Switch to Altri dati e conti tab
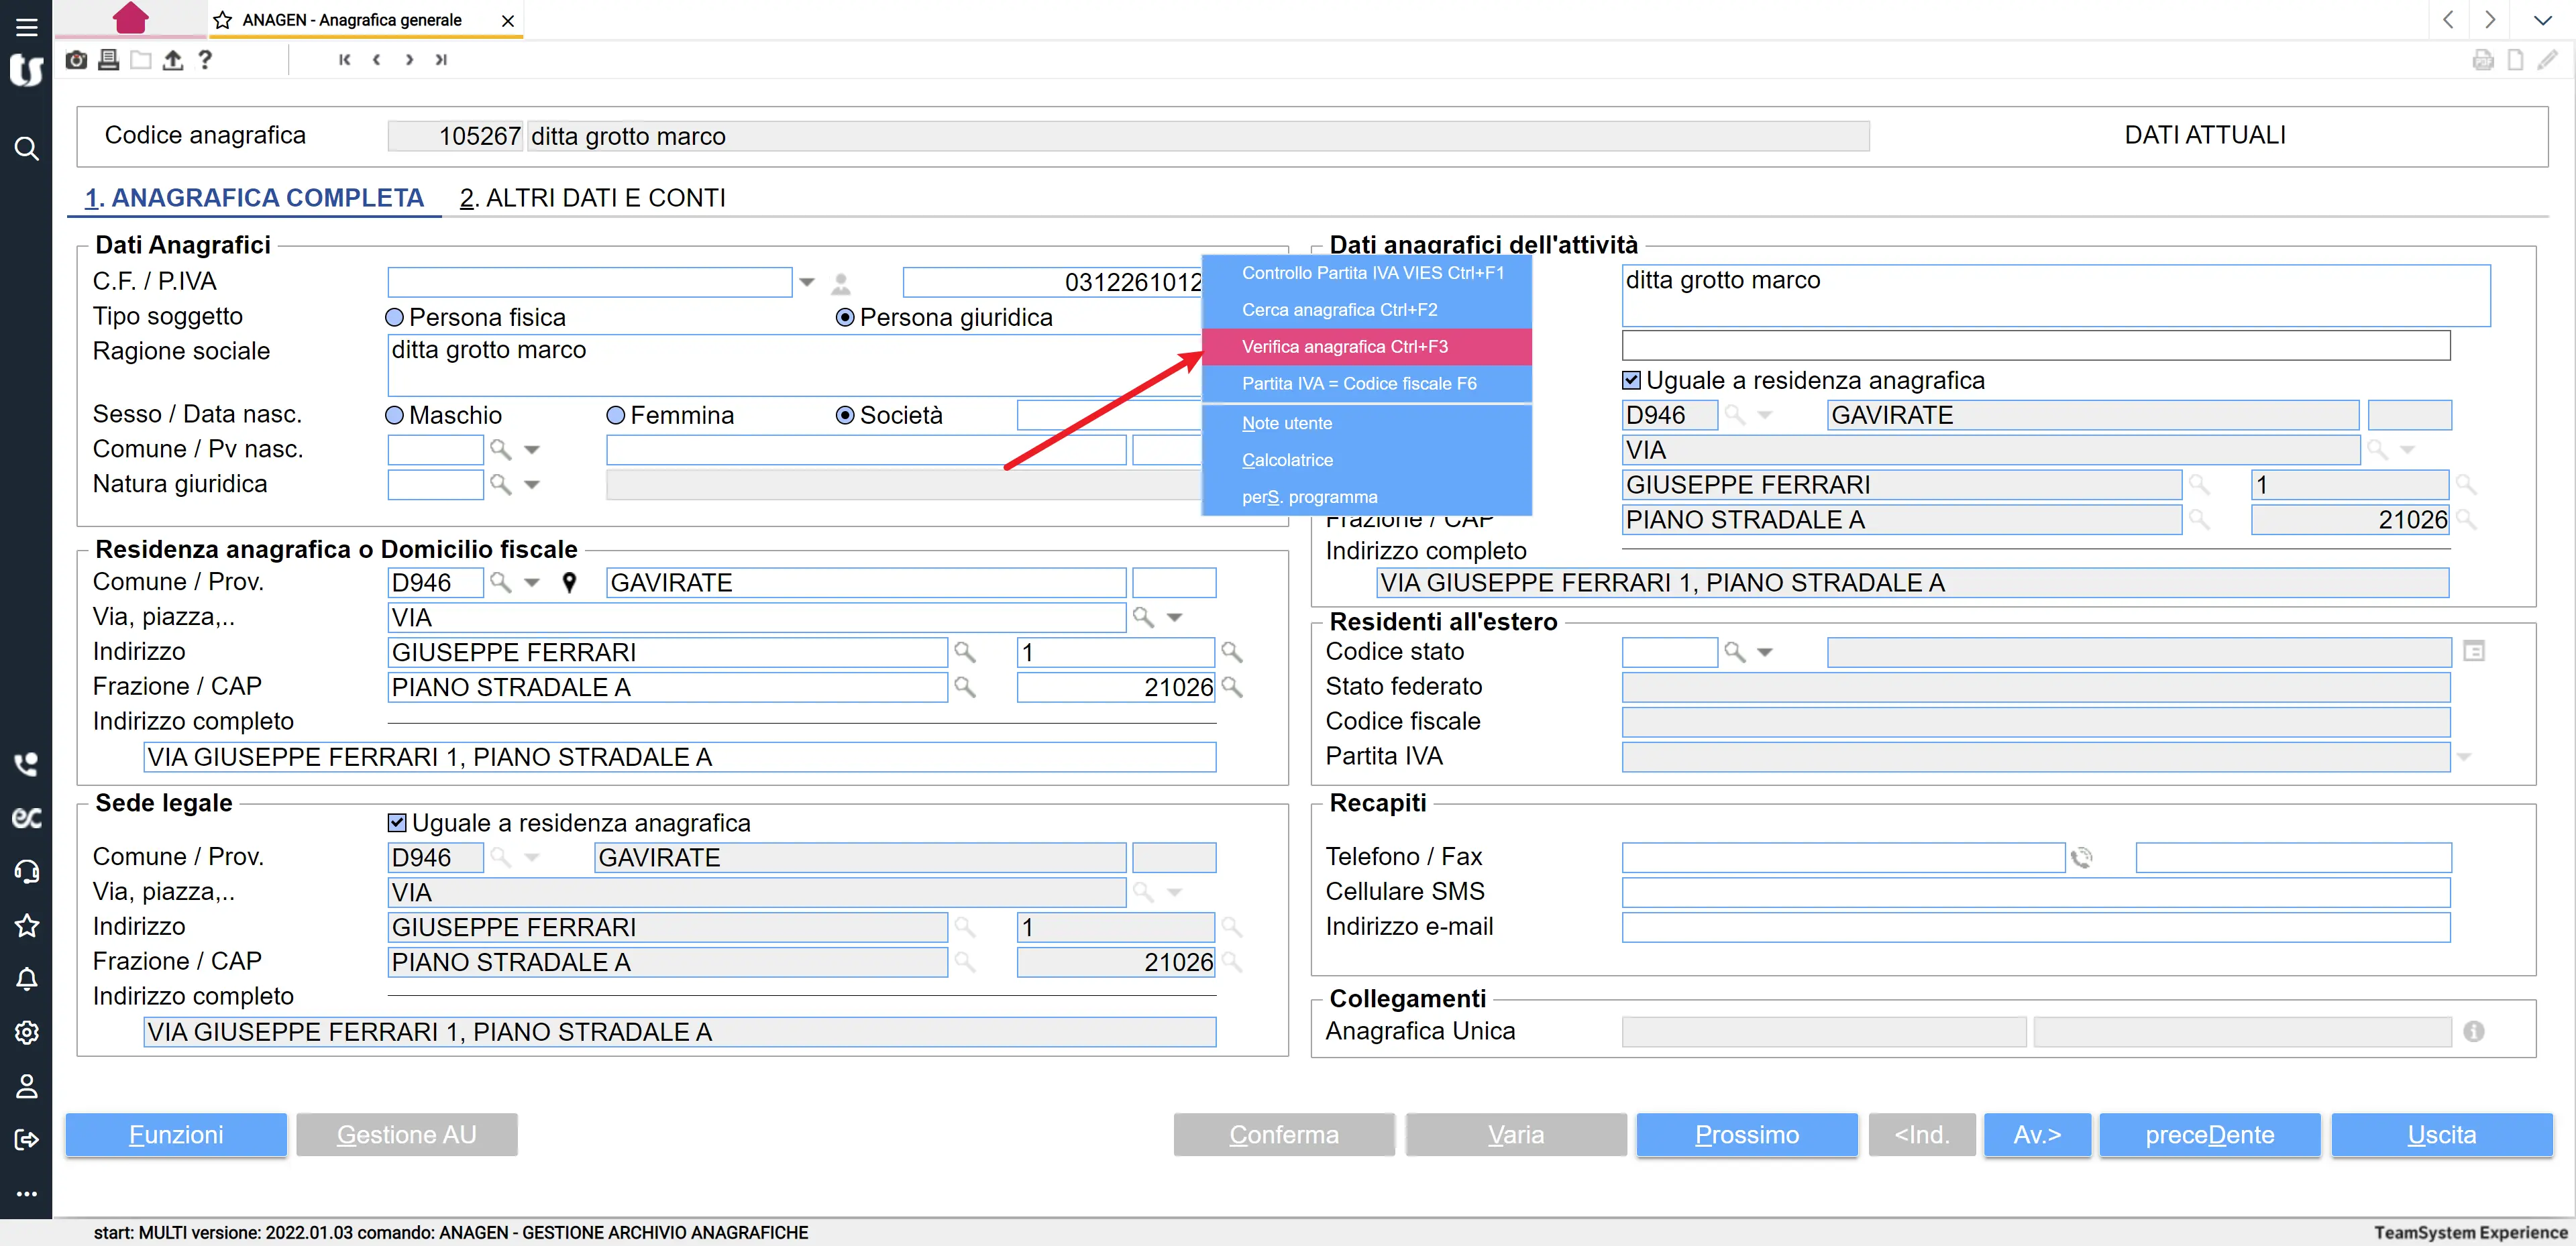 coord(592,198)
